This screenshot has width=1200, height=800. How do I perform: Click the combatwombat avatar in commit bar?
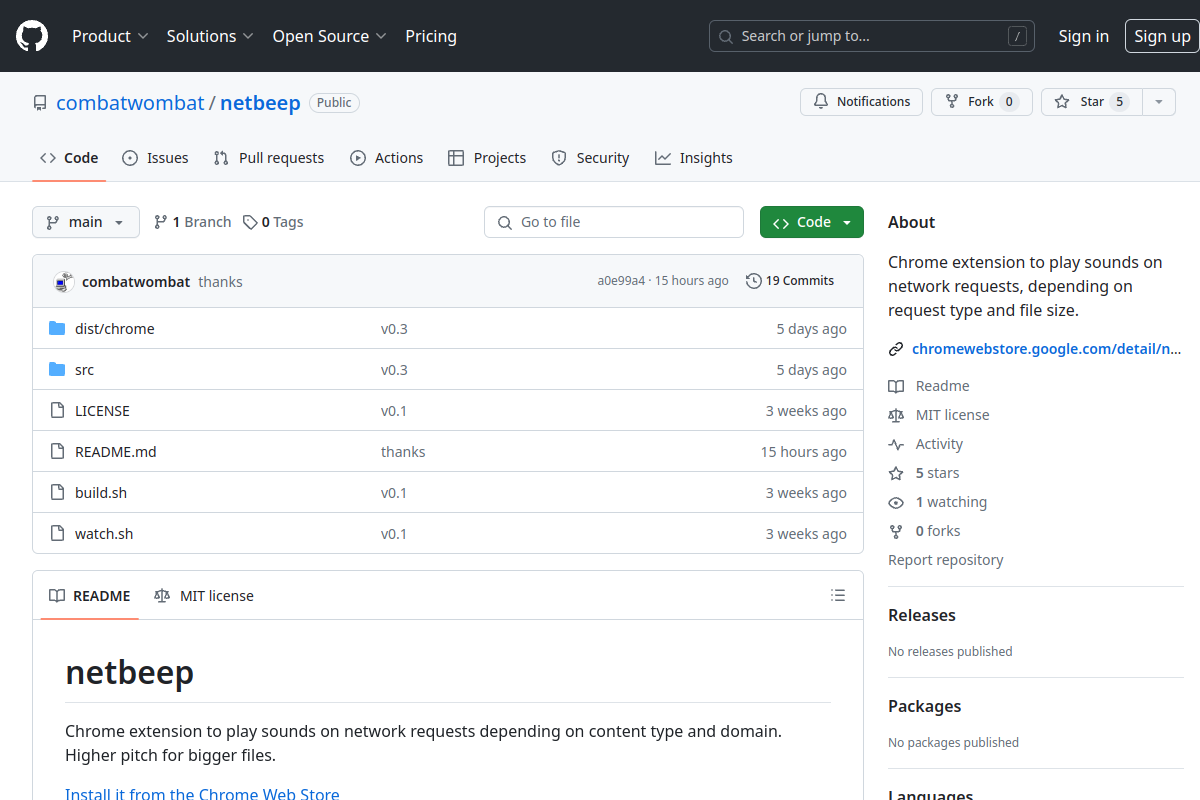64,282
